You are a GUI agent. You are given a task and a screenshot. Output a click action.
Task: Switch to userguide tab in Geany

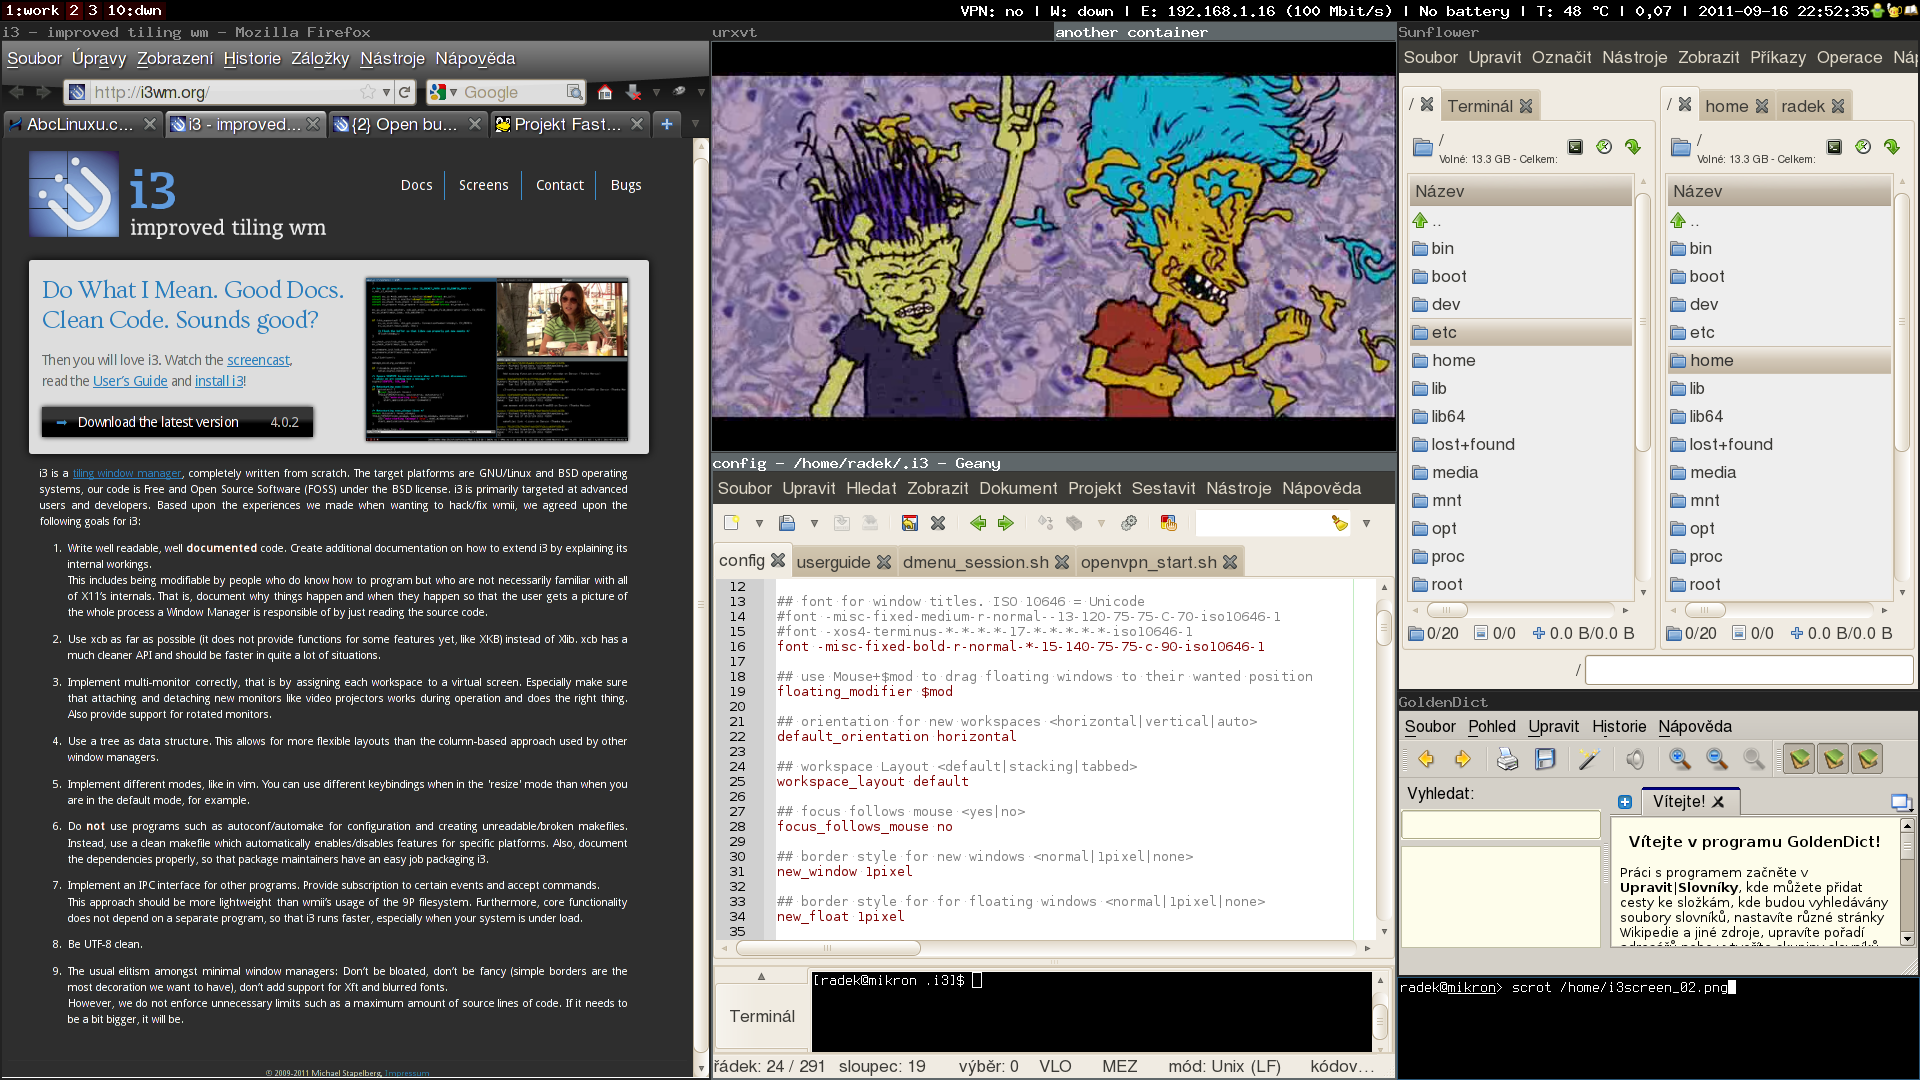(x=834, y=562)
